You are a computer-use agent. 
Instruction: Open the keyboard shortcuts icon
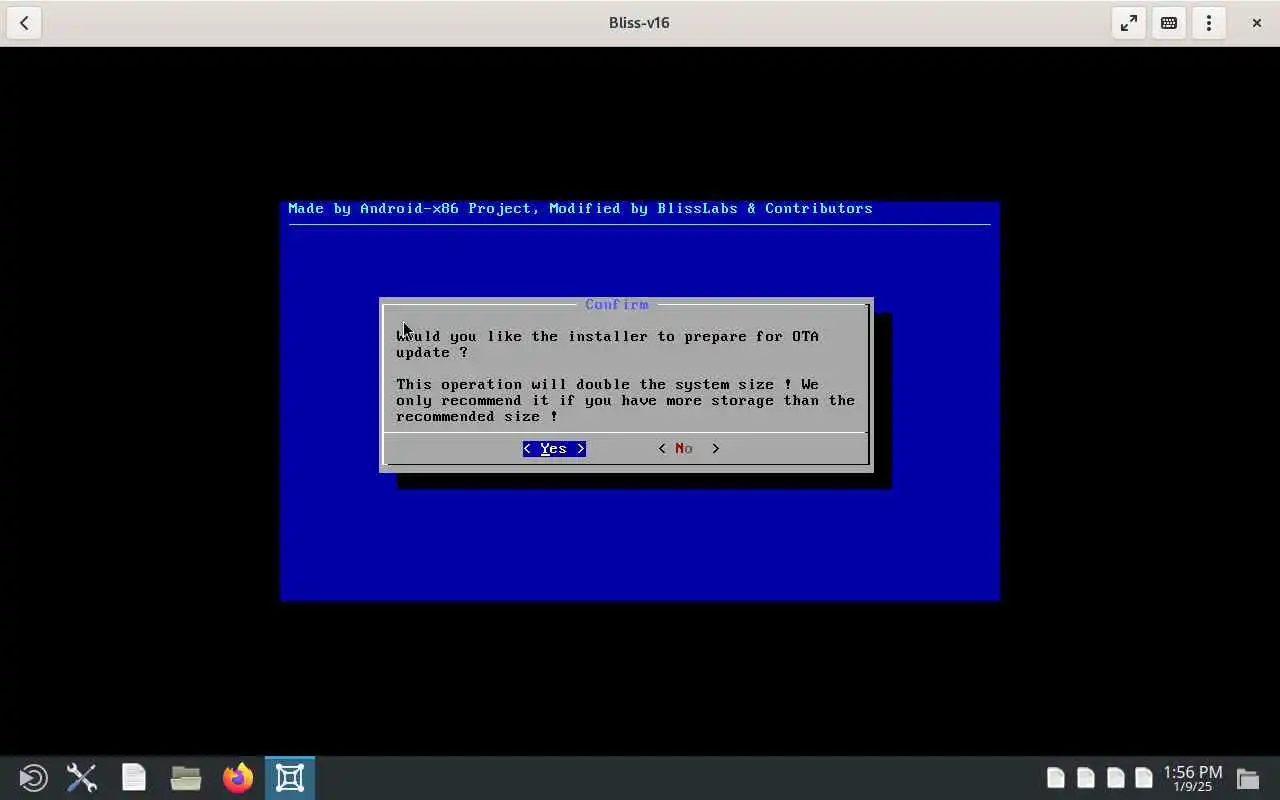coord(1168,23)
